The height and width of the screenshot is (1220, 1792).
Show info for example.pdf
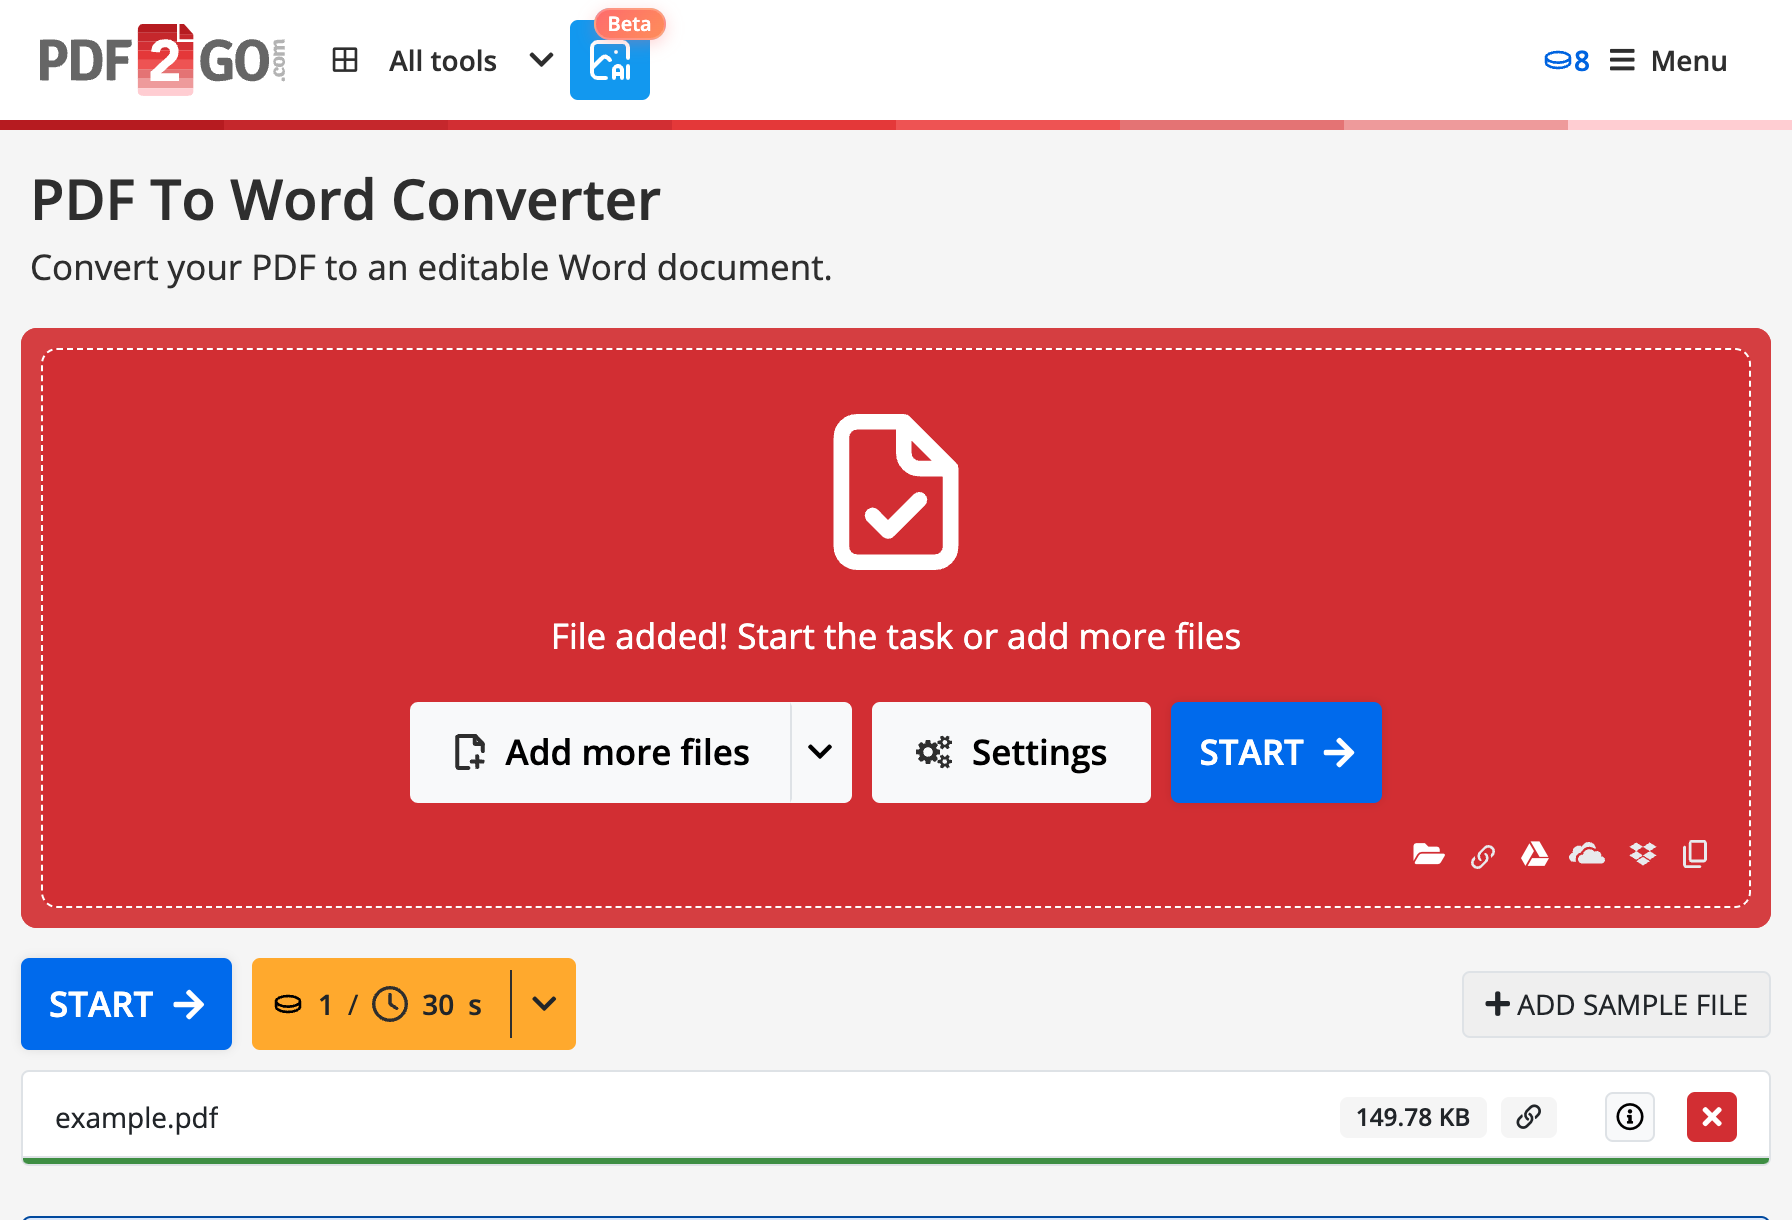(x=1629, y=1117)
